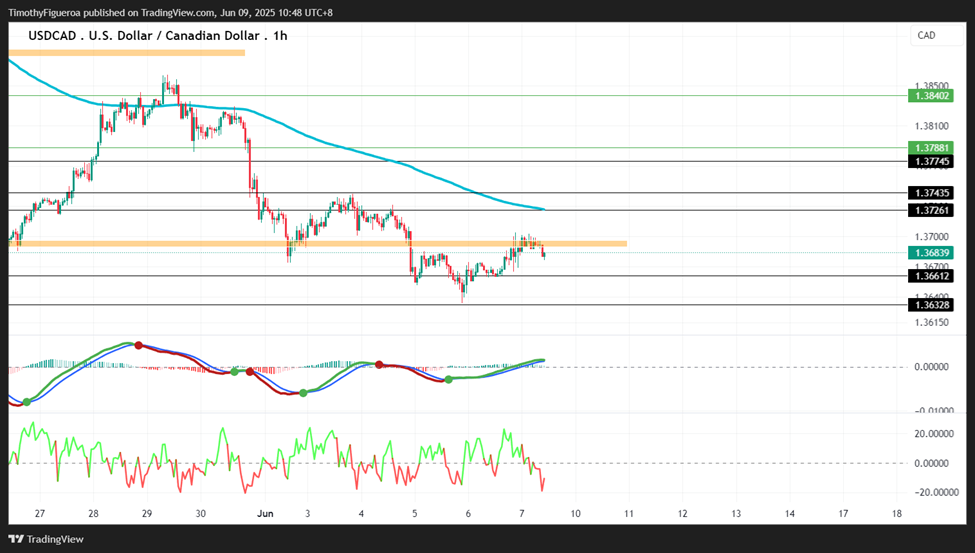
Task: Click date 10 on the time axis
Action: (575, 513)
